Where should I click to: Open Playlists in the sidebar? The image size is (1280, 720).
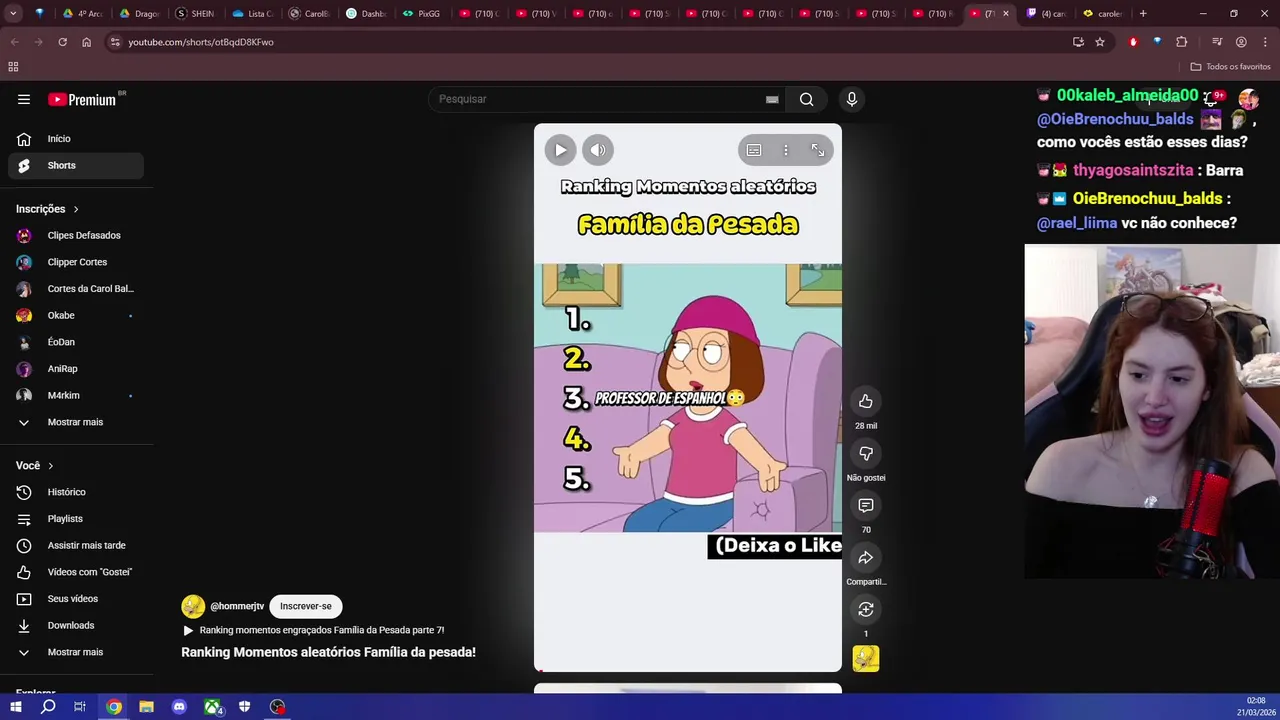click(76, 519)
